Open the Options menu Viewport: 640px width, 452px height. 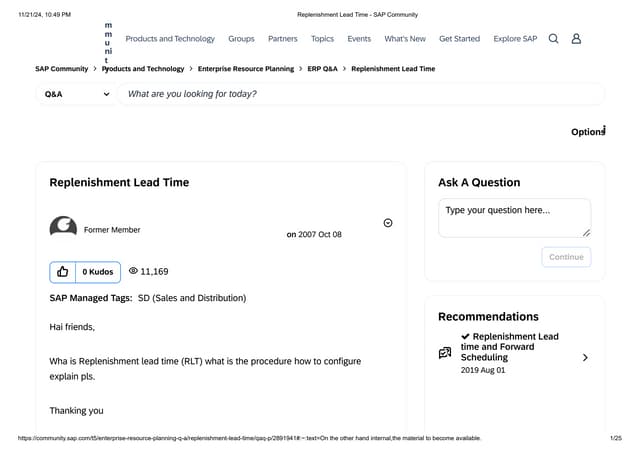(x=588, y=132)
